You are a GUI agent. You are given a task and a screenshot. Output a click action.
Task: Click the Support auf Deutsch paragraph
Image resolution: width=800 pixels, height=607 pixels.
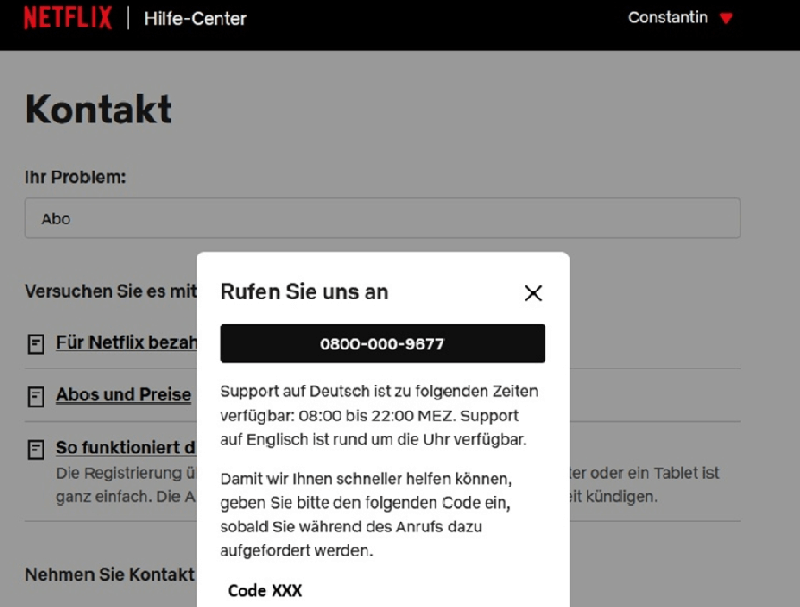(x=379, y=415)
